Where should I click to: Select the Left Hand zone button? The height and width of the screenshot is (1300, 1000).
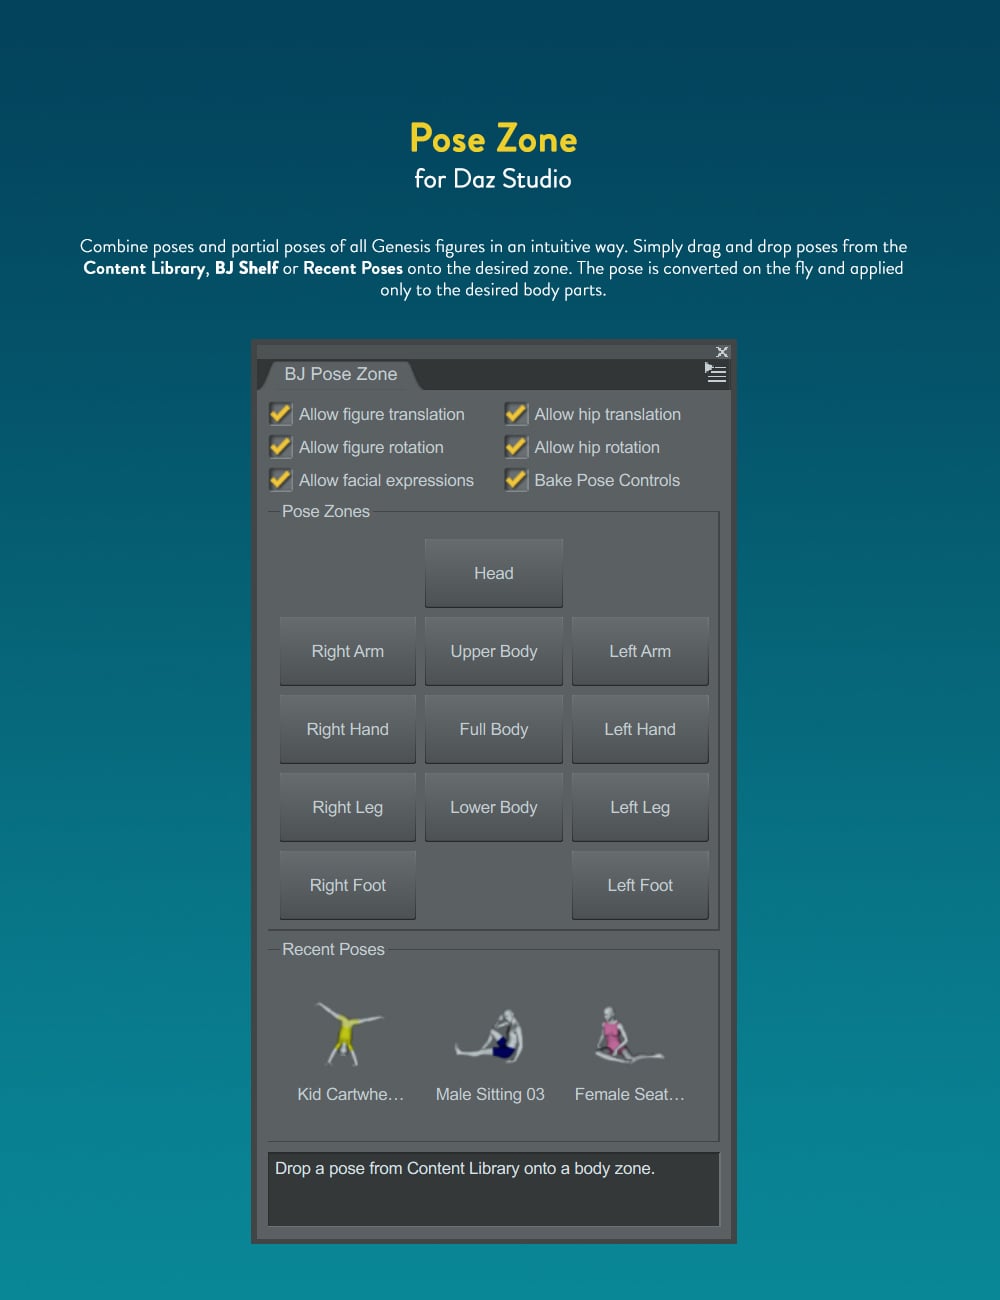pos(640,729)
